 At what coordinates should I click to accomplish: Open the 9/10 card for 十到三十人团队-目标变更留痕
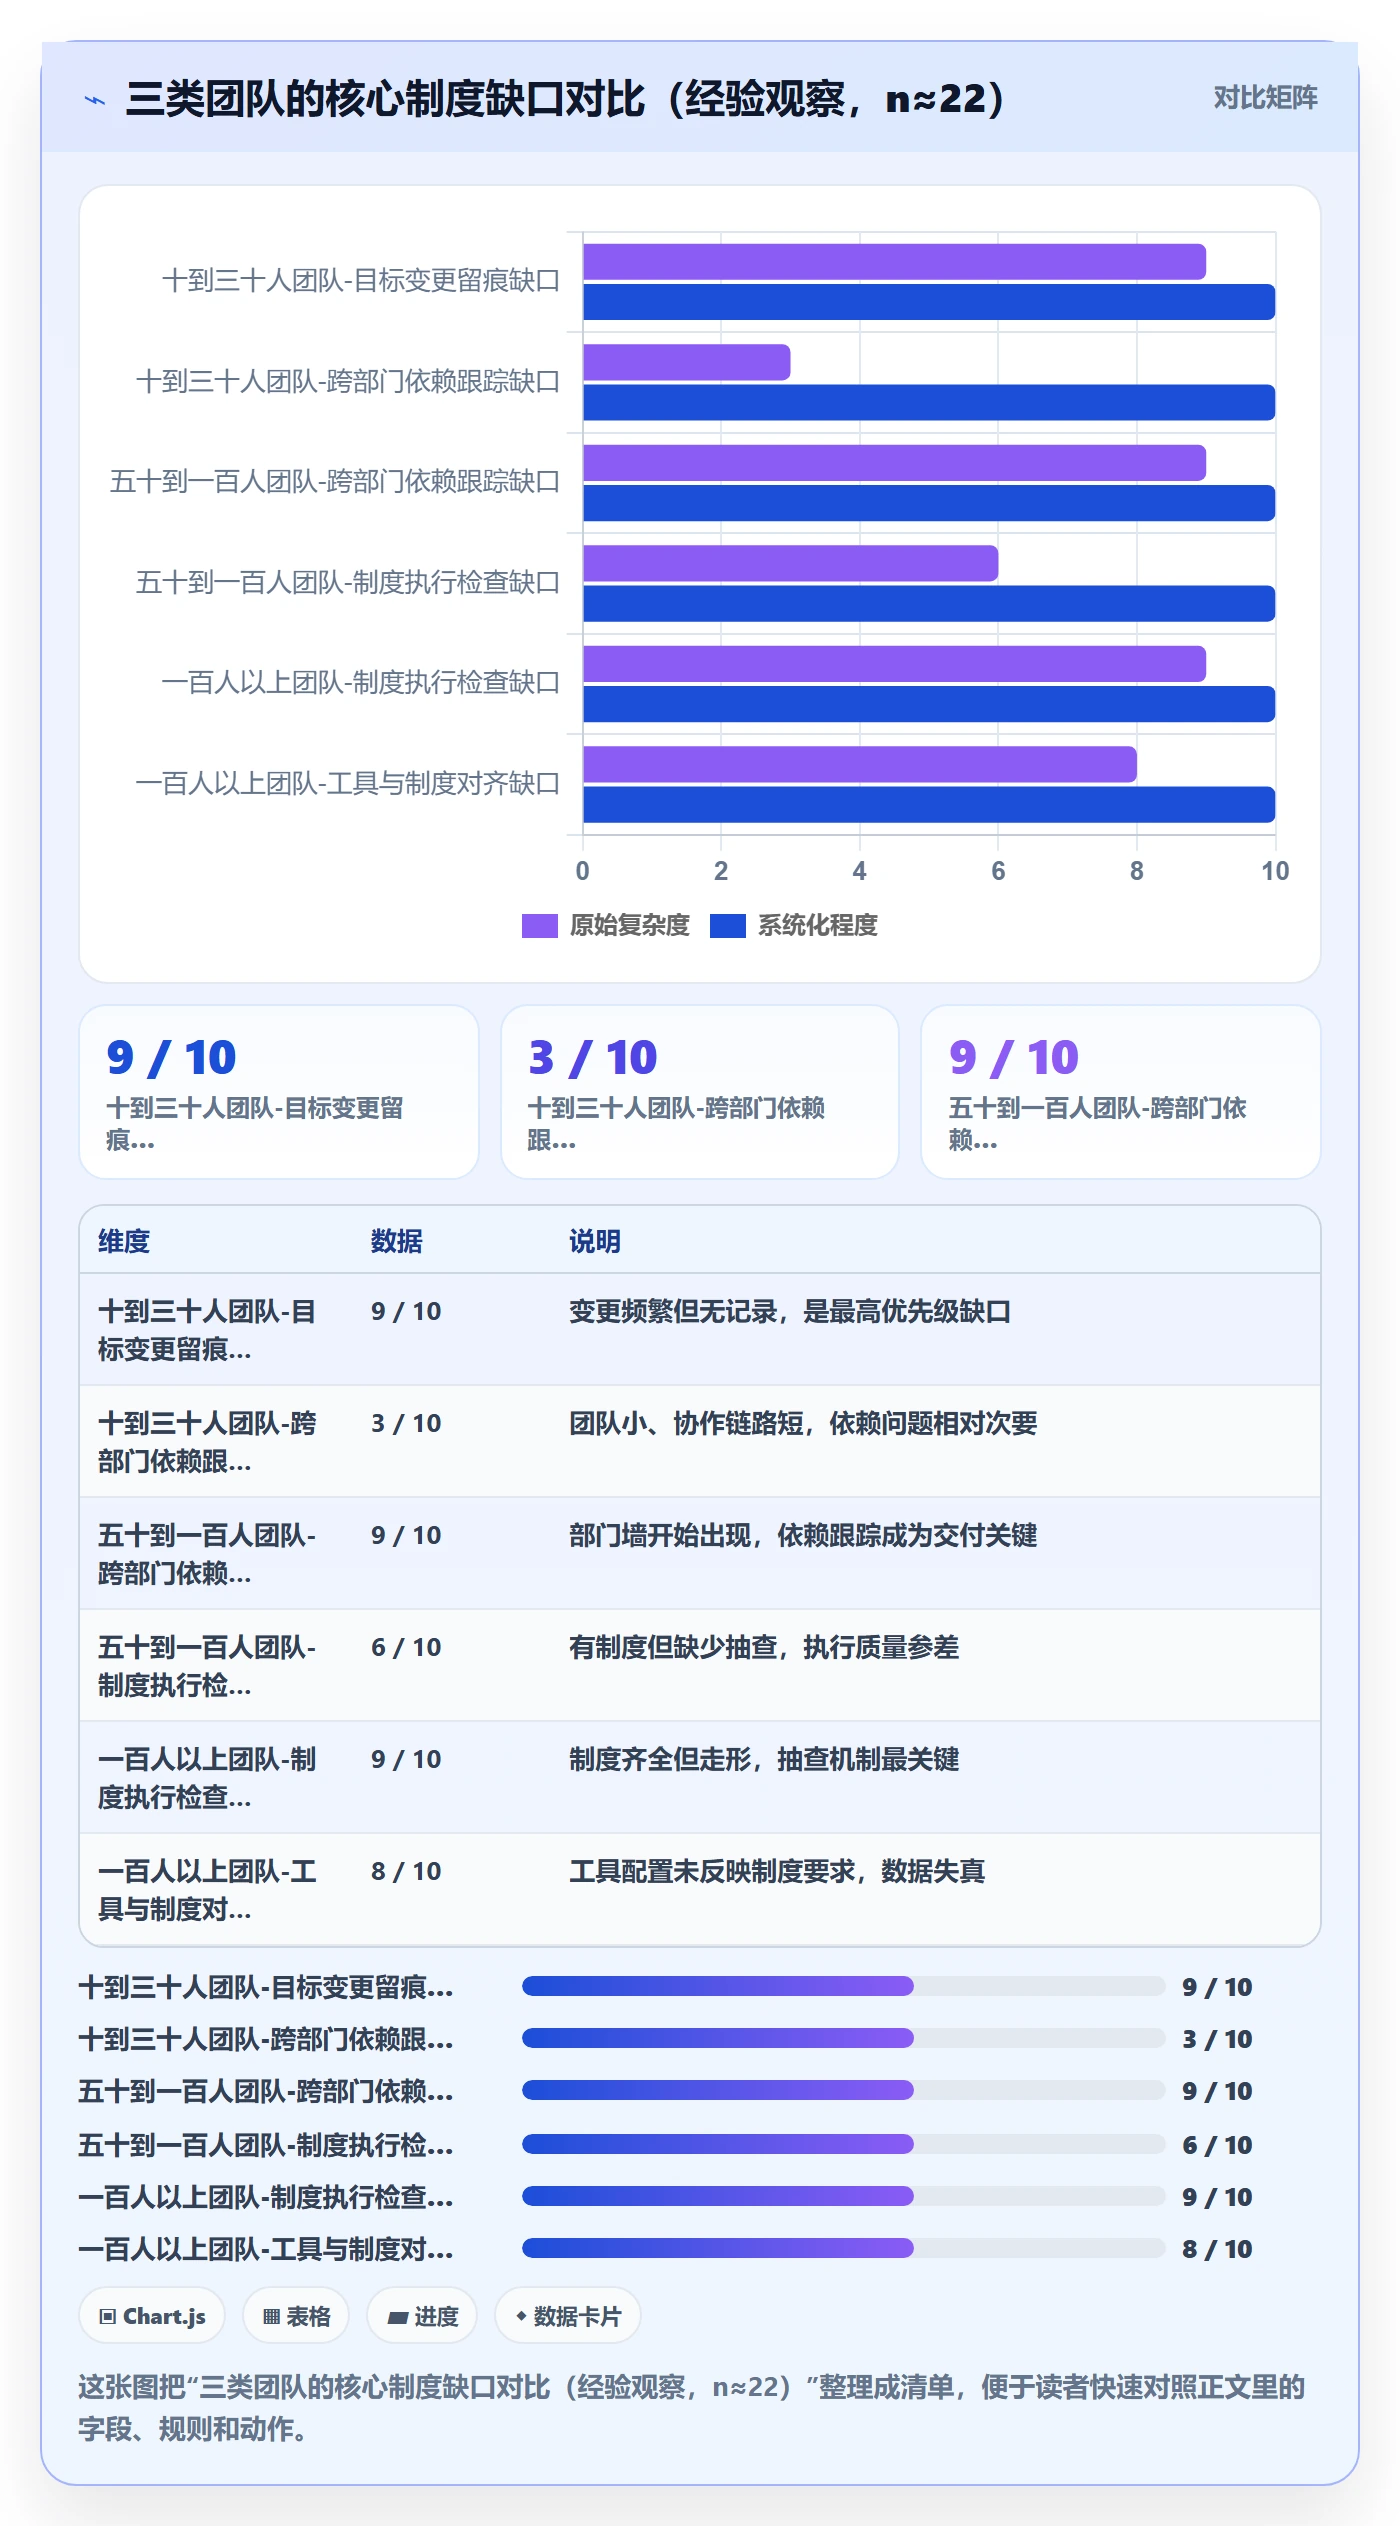[279, 1092]
